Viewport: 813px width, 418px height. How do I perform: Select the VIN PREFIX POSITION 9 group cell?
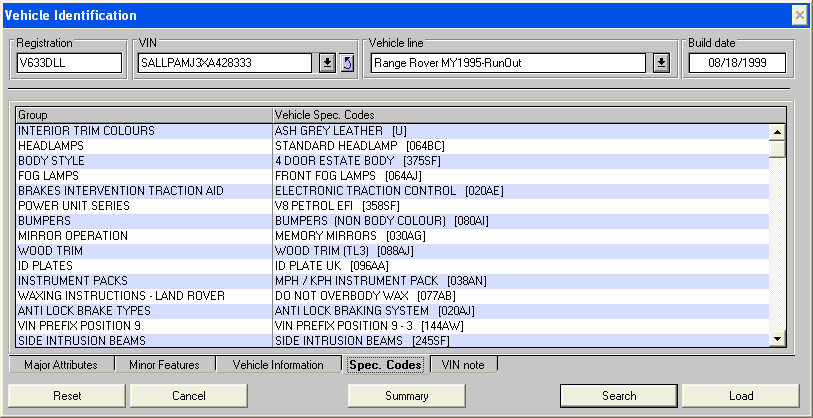(x=144, y=326)
